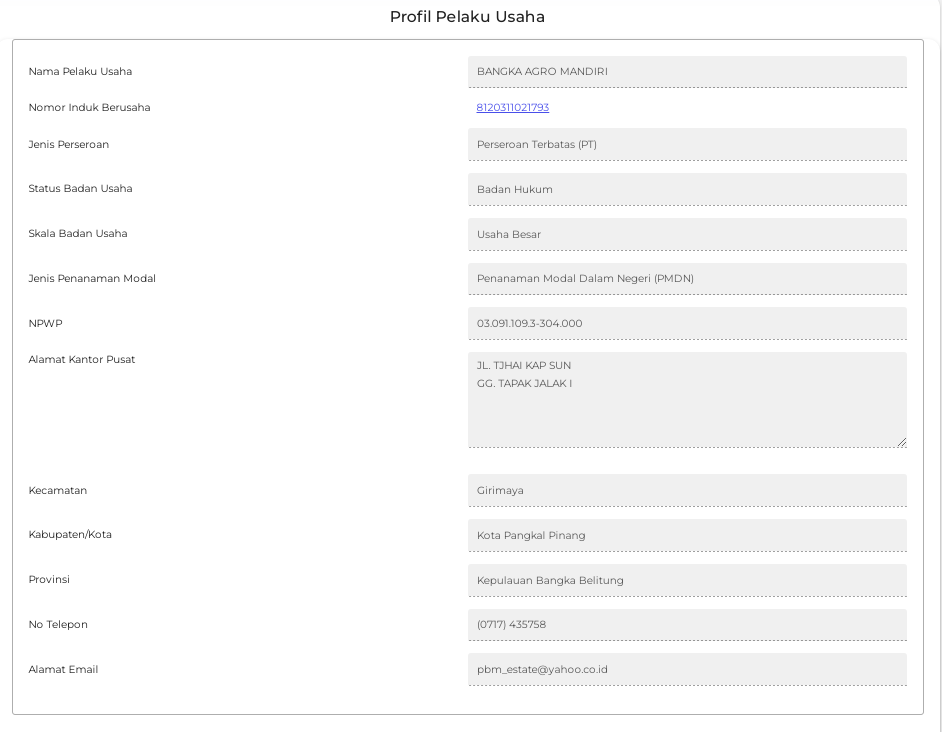
Task: Click the address text area resize handle
Action: [x=902, y=442]
